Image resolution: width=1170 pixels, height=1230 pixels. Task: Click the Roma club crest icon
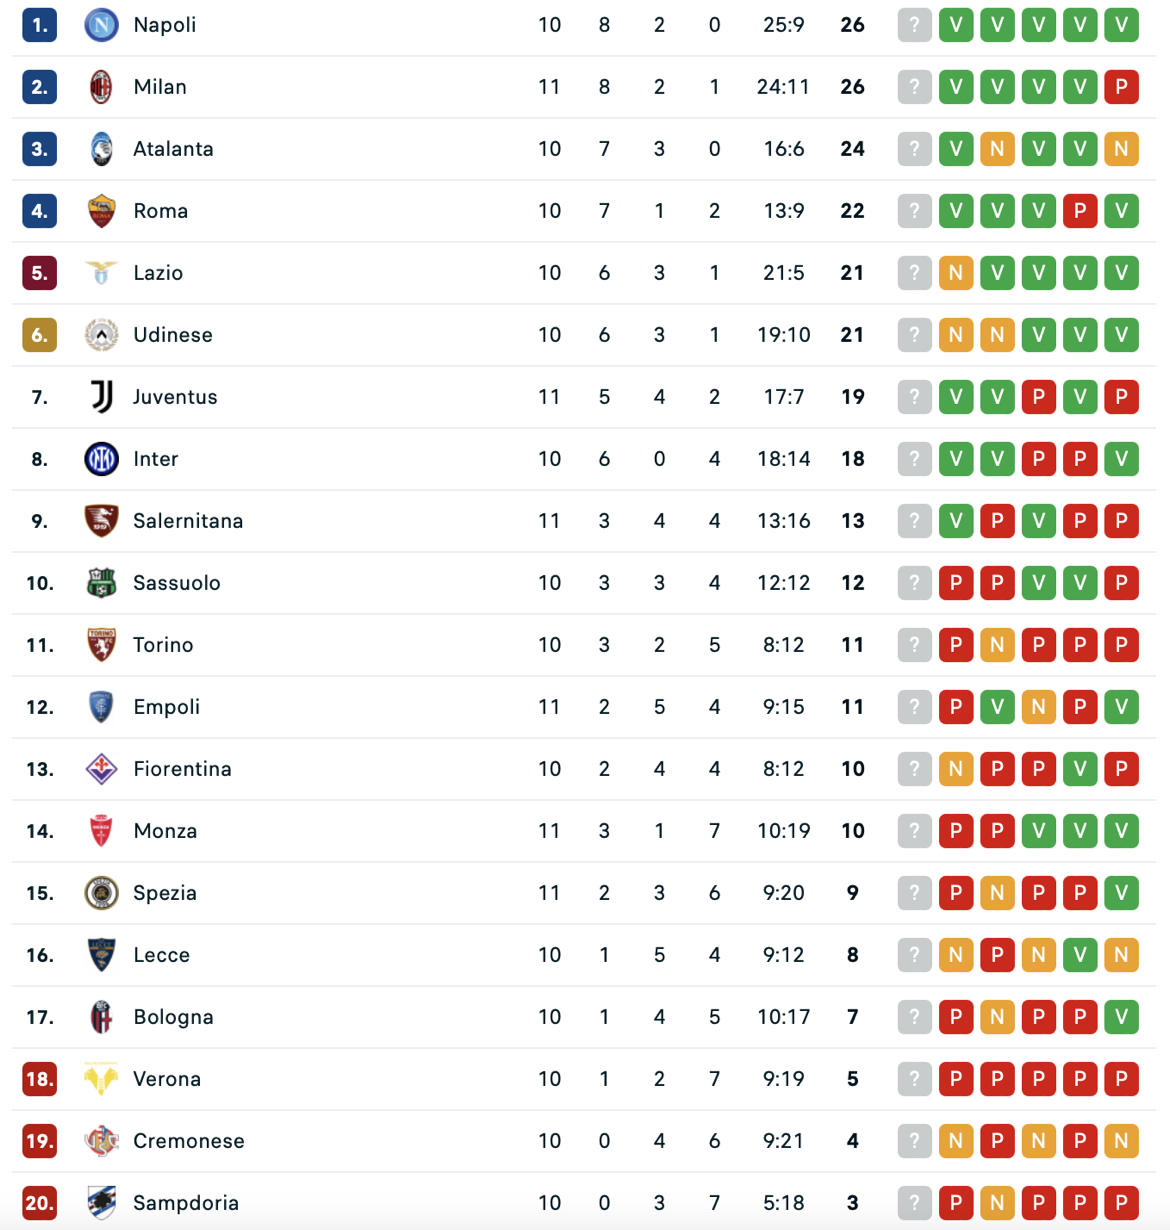click(x=101, y=211)
